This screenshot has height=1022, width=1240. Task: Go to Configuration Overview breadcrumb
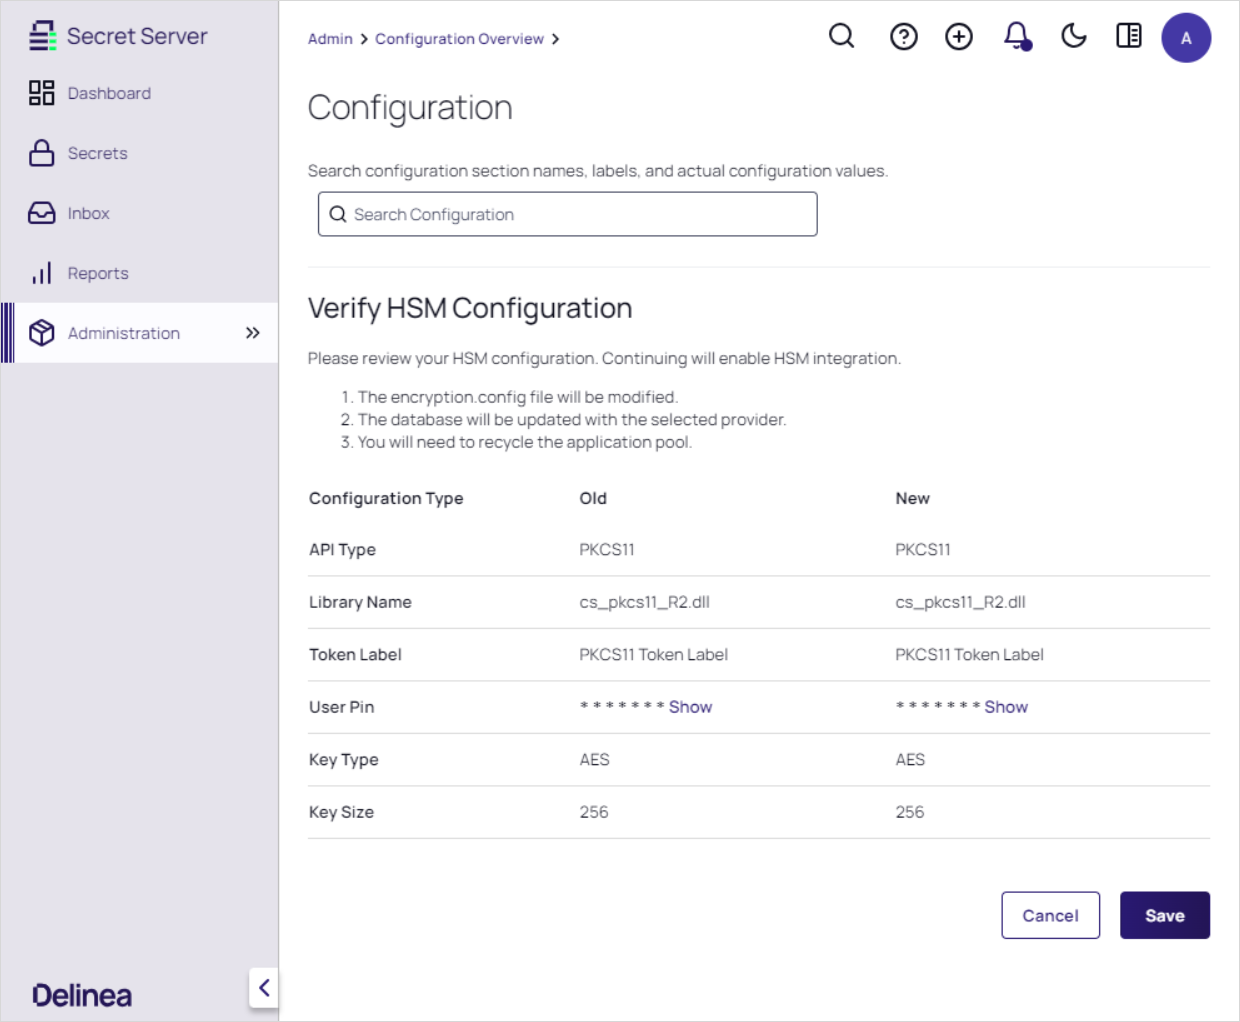[459, 39]
